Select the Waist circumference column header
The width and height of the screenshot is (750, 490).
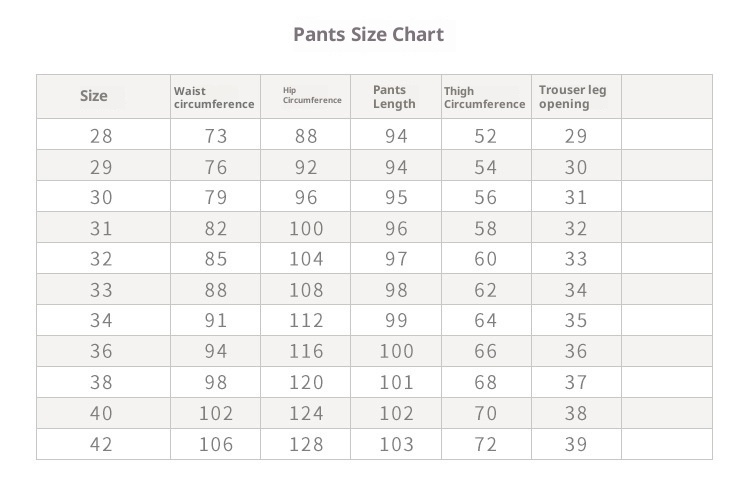pyautogui.click(x=213, y=97)
